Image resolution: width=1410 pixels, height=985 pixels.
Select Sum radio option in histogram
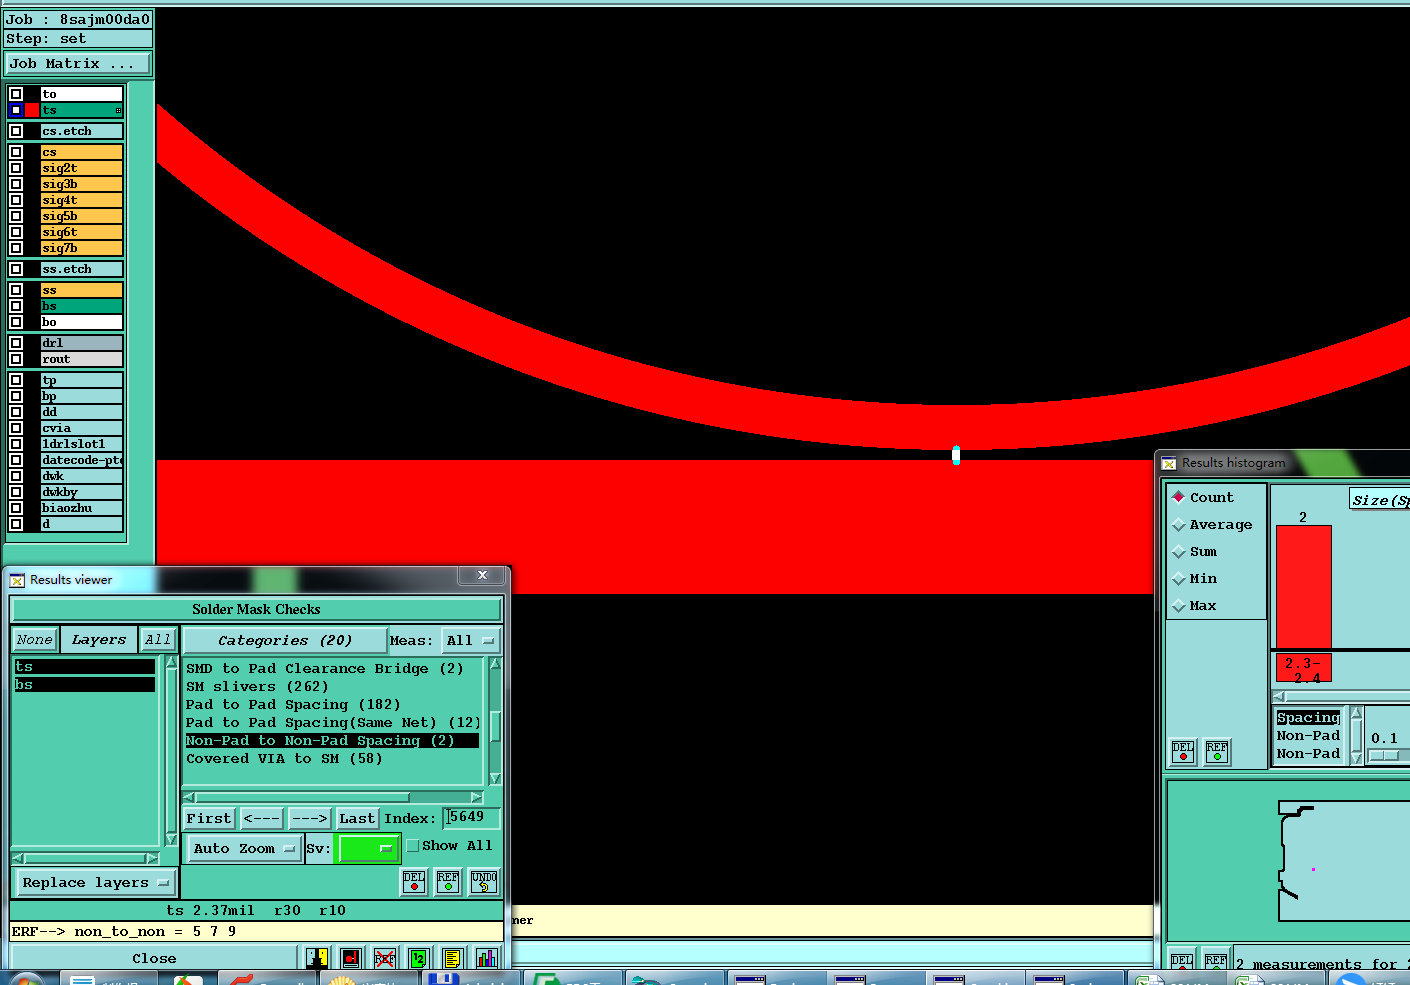pos(1179,551)
